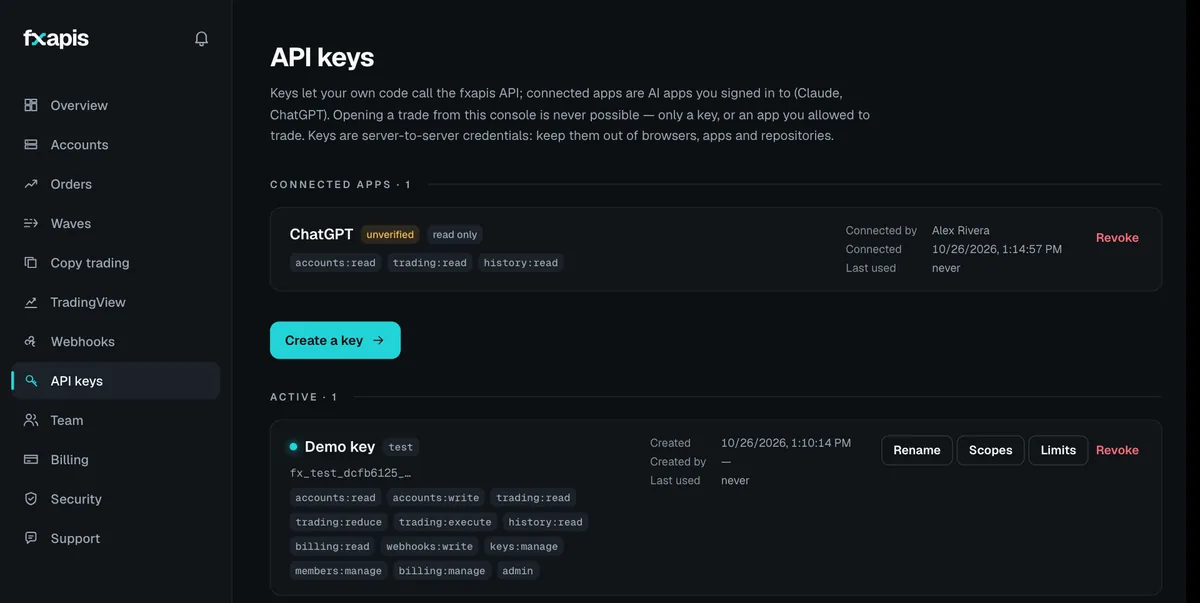Click the keys:manage scope tag
This screenshot has height=603, width=1200.
click(x=525, y=546)
